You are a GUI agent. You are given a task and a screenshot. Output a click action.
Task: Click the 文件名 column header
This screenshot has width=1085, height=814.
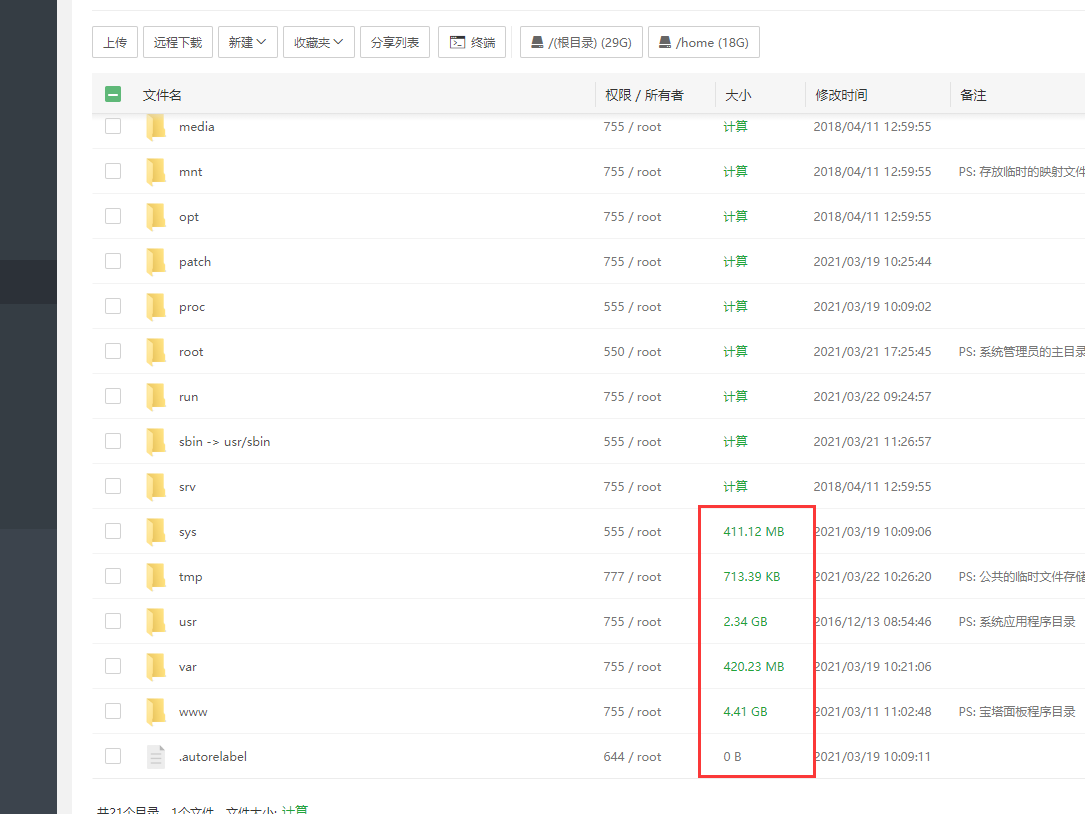pyautogui.click(x=162, y=95)
